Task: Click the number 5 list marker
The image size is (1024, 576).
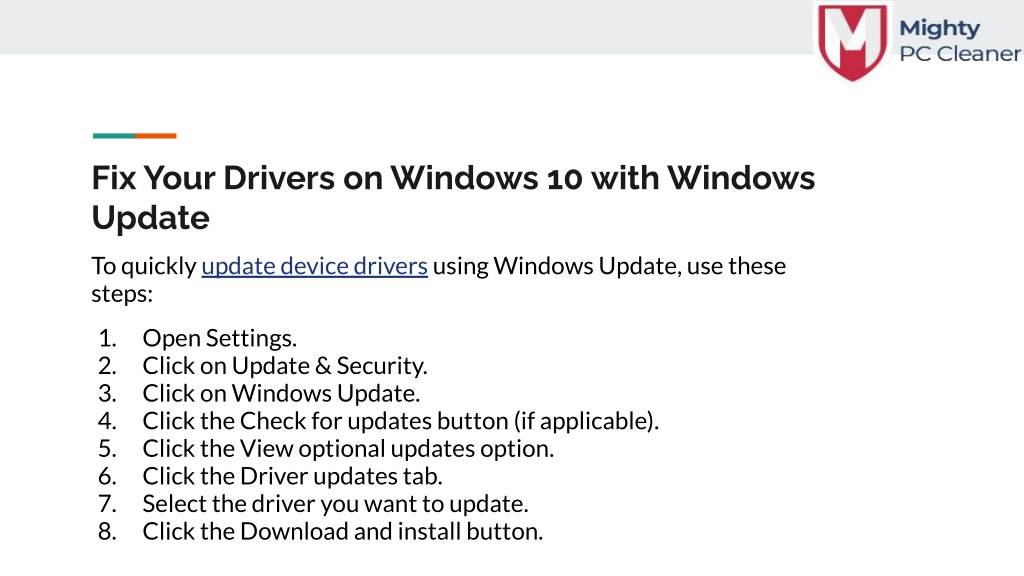Action: point(107,449)
